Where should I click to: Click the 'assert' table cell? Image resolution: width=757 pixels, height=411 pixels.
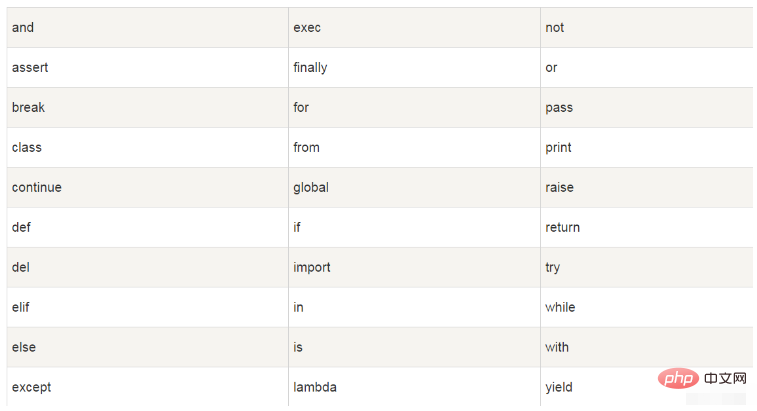[148, 68]
